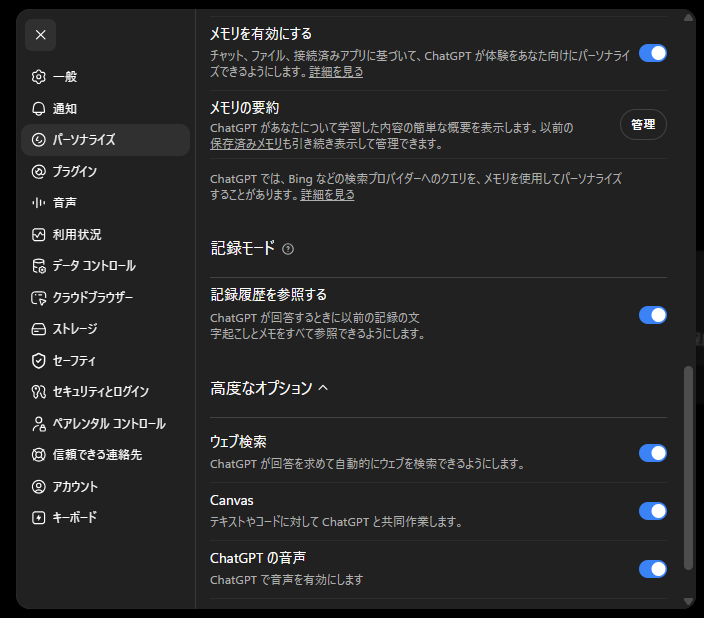Viewport: 704px width, 618px height.
Task: Click the メモリを有効にする heading
Action: (x=261, y=34)
